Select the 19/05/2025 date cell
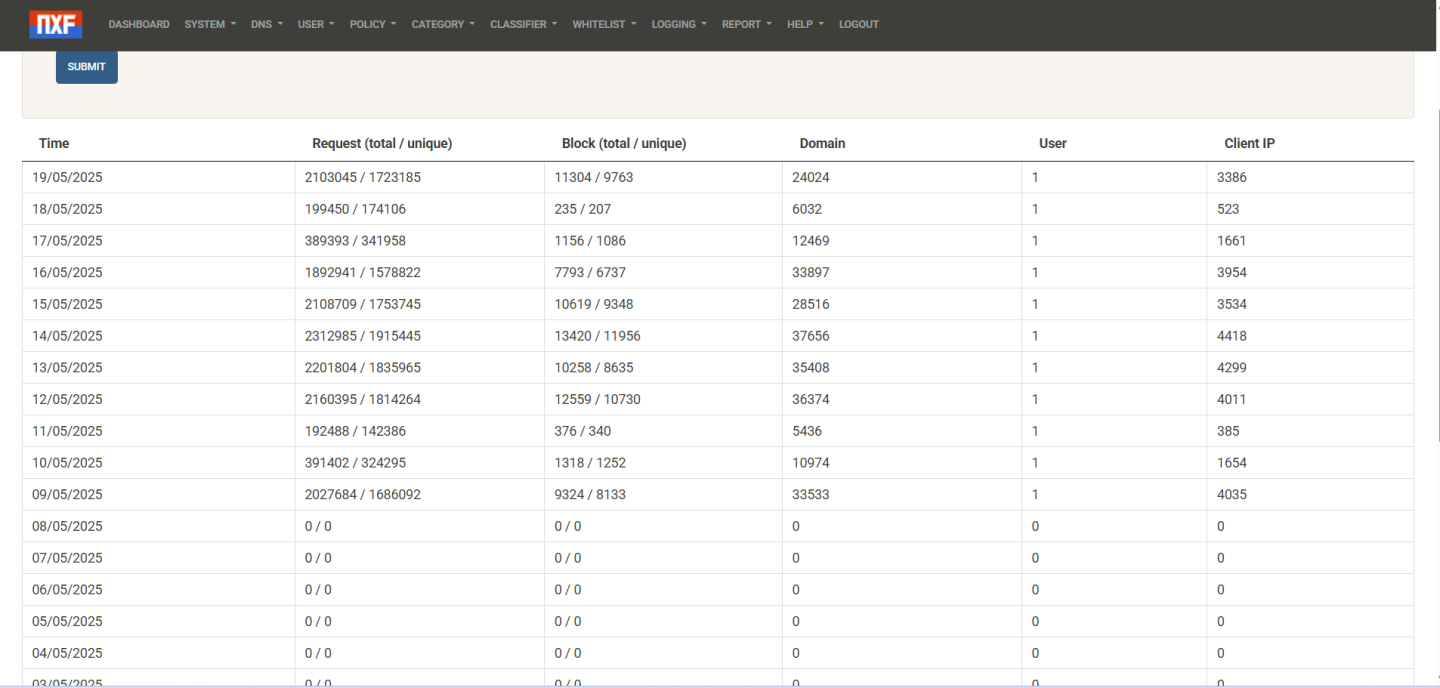 click(x=67, y=177)
